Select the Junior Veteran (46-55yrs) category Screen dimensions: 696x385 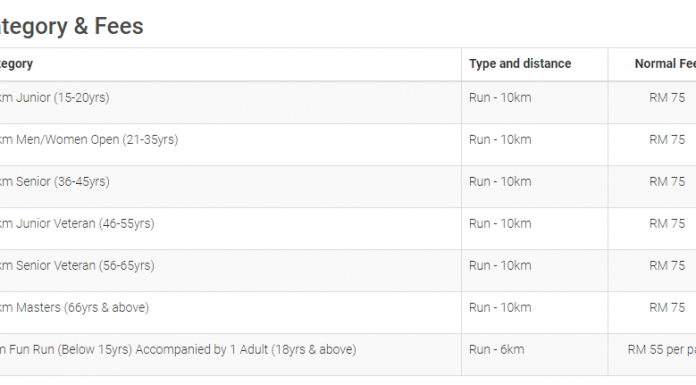pyautogui.click(x=77, y=224)
